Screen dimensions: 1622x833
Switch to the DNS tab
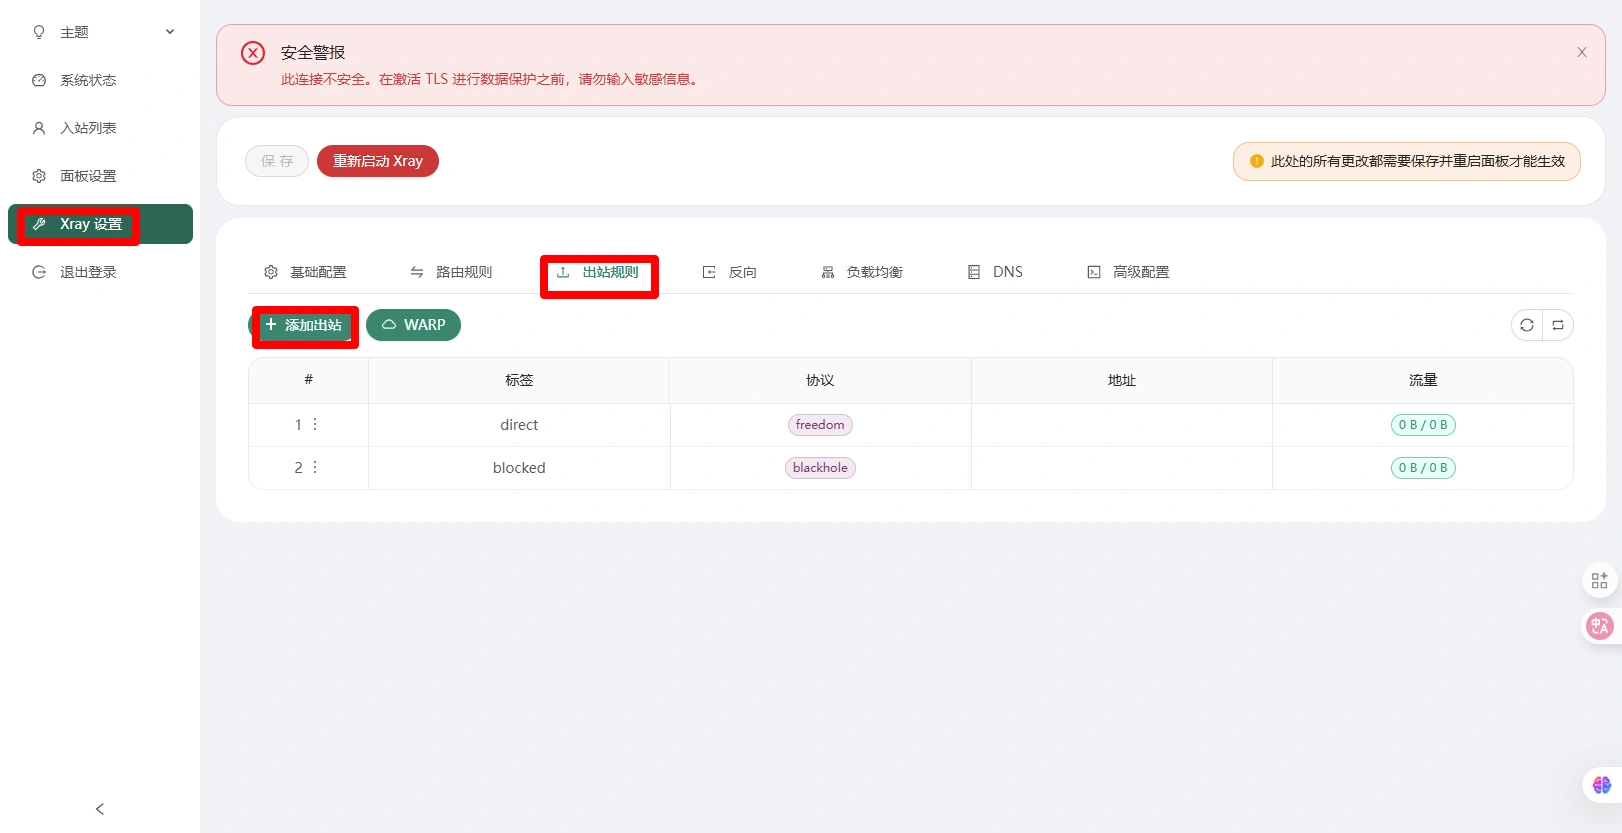point(995,272)
